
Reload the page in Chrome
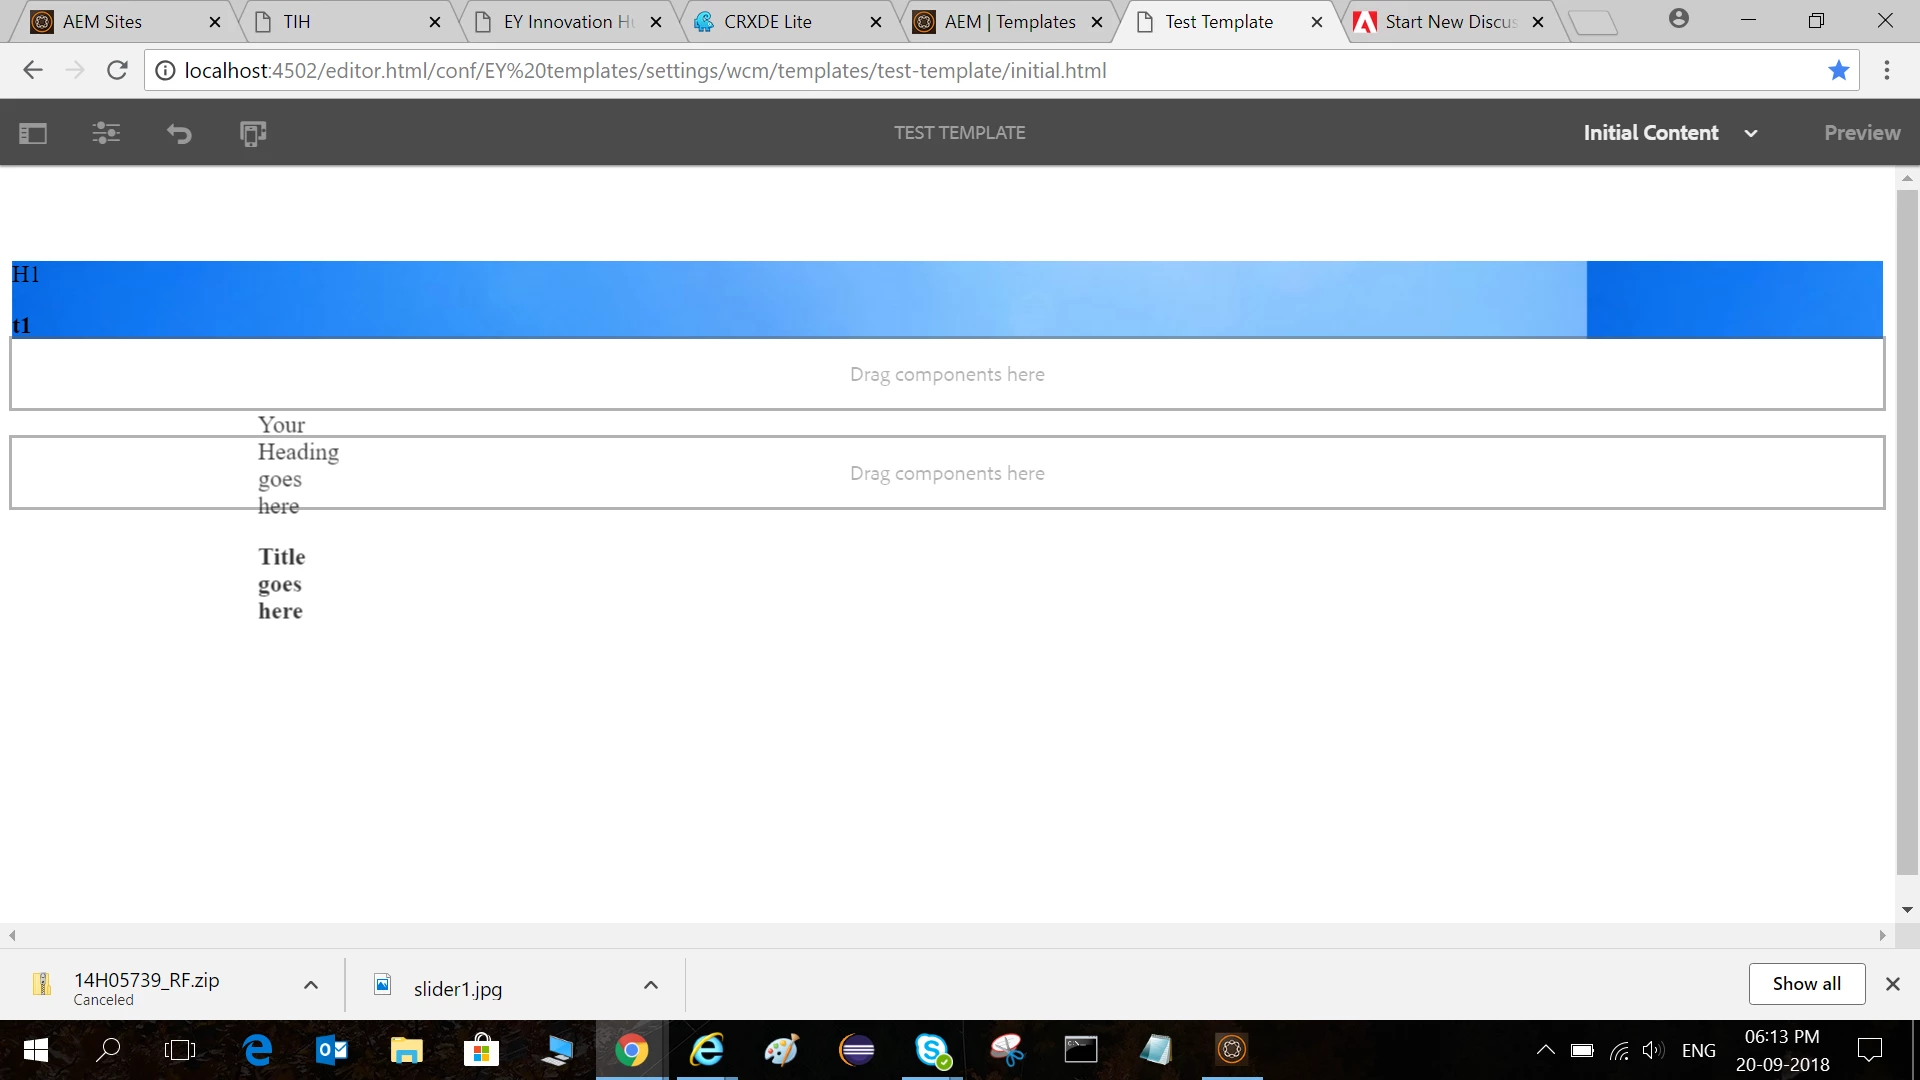(117, 70)
